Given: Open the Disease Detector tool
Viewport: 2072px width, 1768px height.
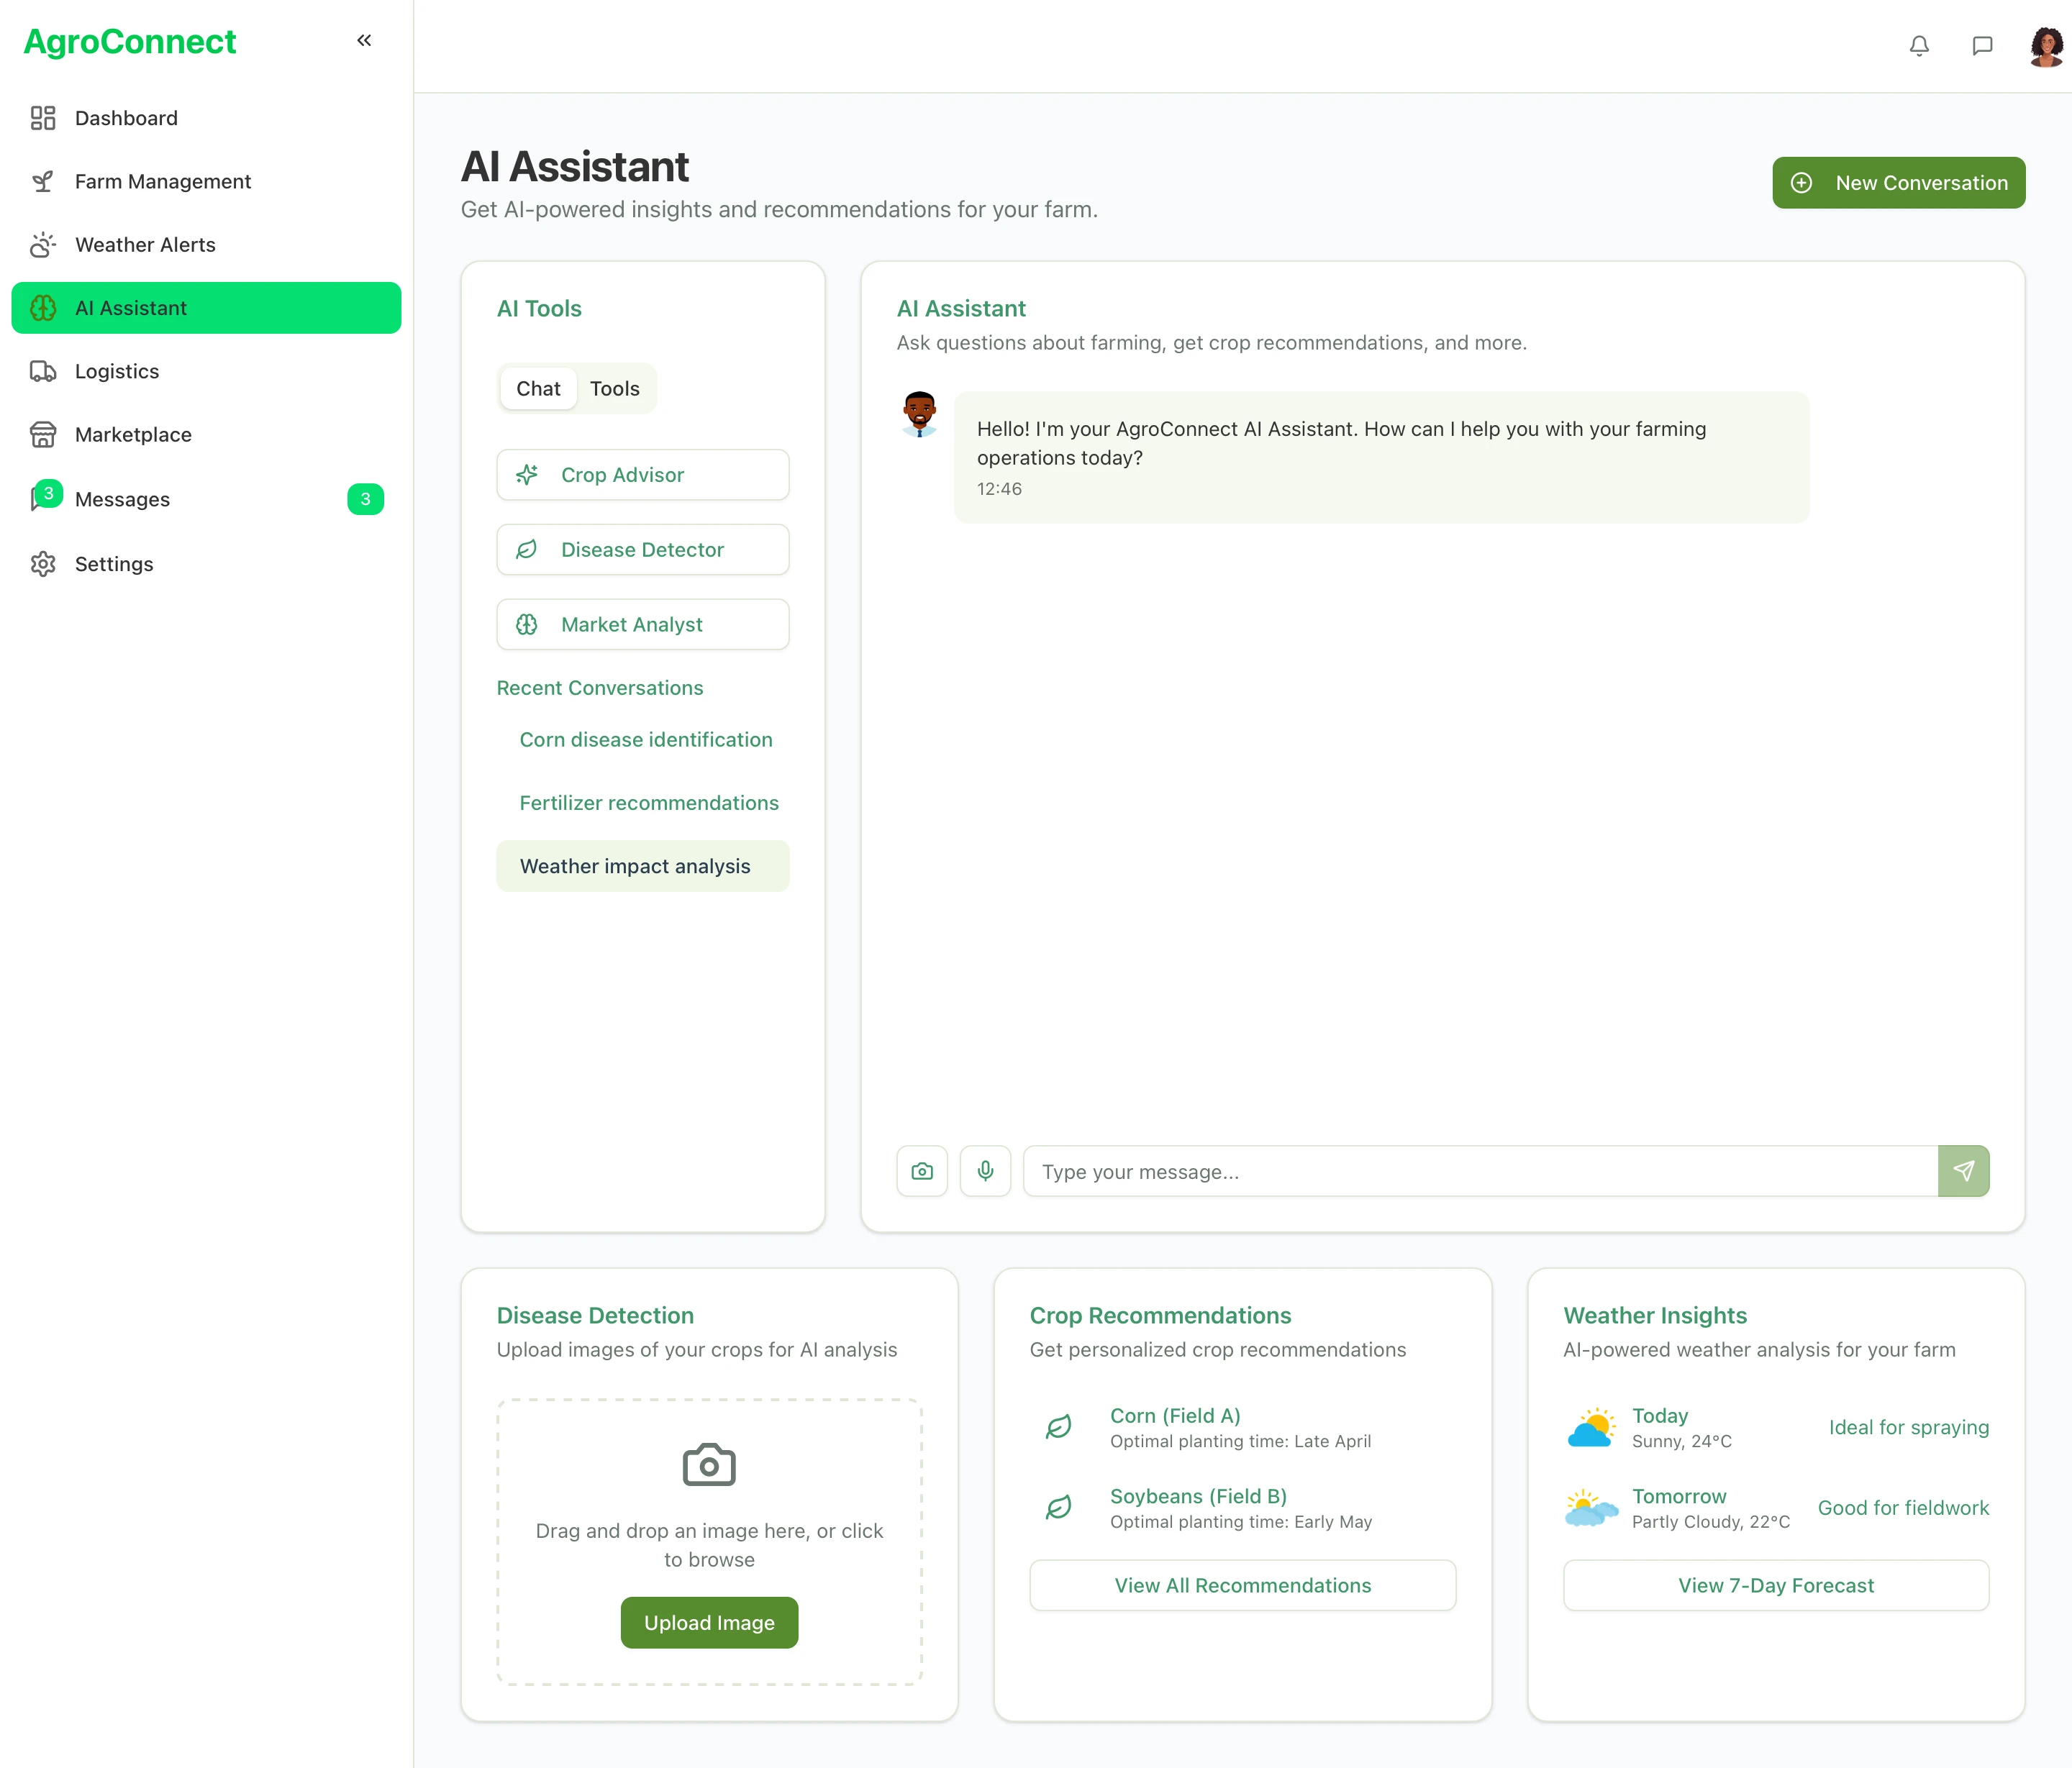Looking at the screenshot, I should tap(642, 550).
